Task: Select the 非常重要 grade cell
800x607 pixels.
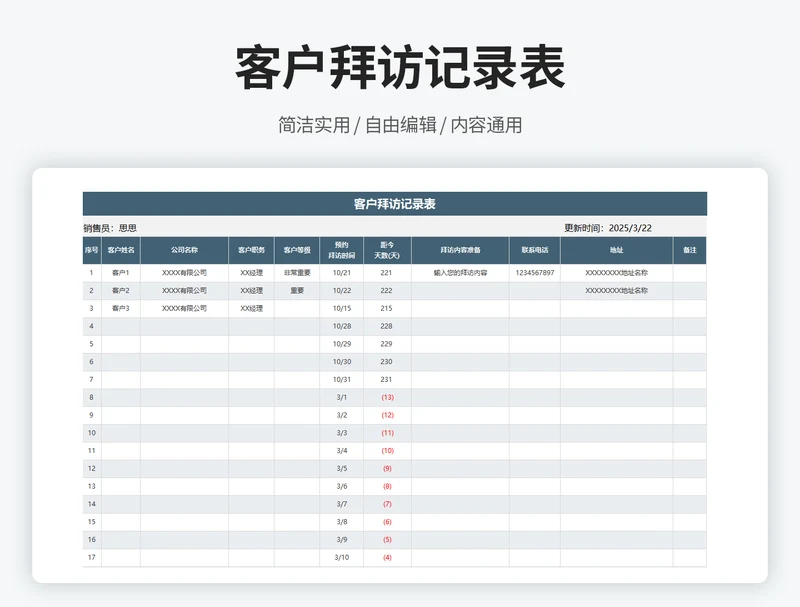Action: pos(297,273)
